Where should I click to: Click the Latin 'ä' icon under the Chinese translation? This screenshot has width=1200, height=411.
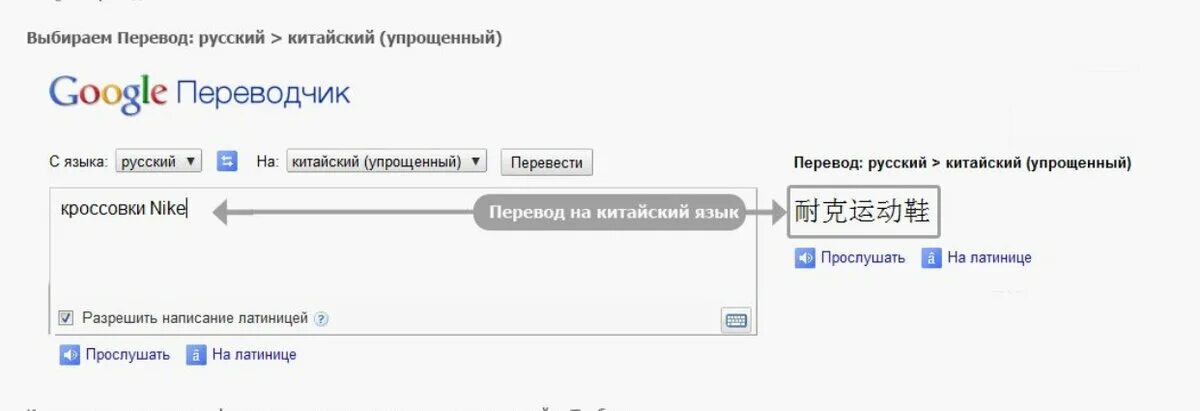931,258
